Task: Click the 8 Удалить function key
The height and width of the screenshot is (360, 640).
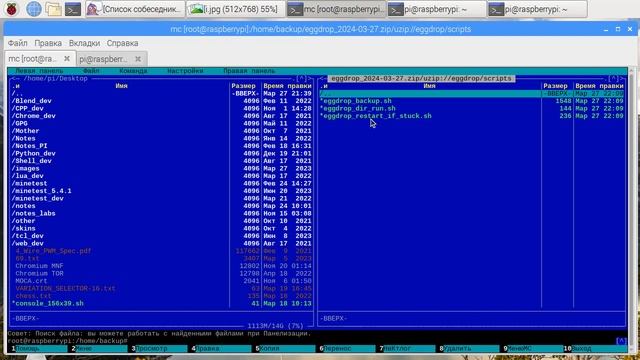Action: [x=467, y=349]
